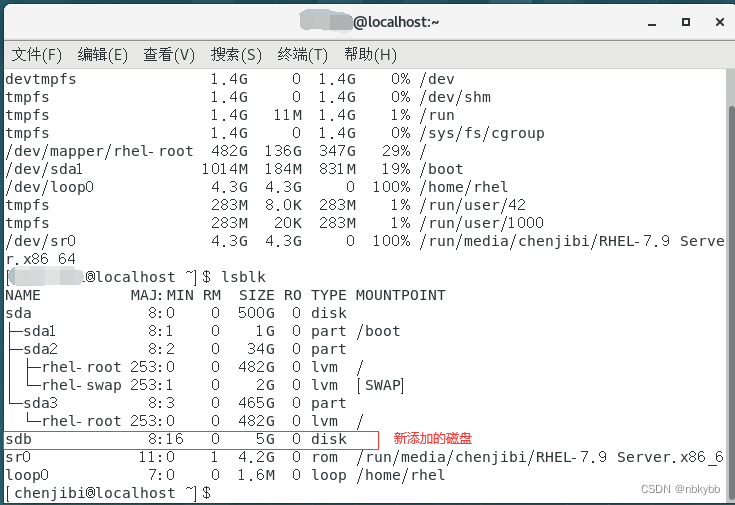Click the sda3 partition name
Screen dimensions: 735x505
[x=41, y=403]
